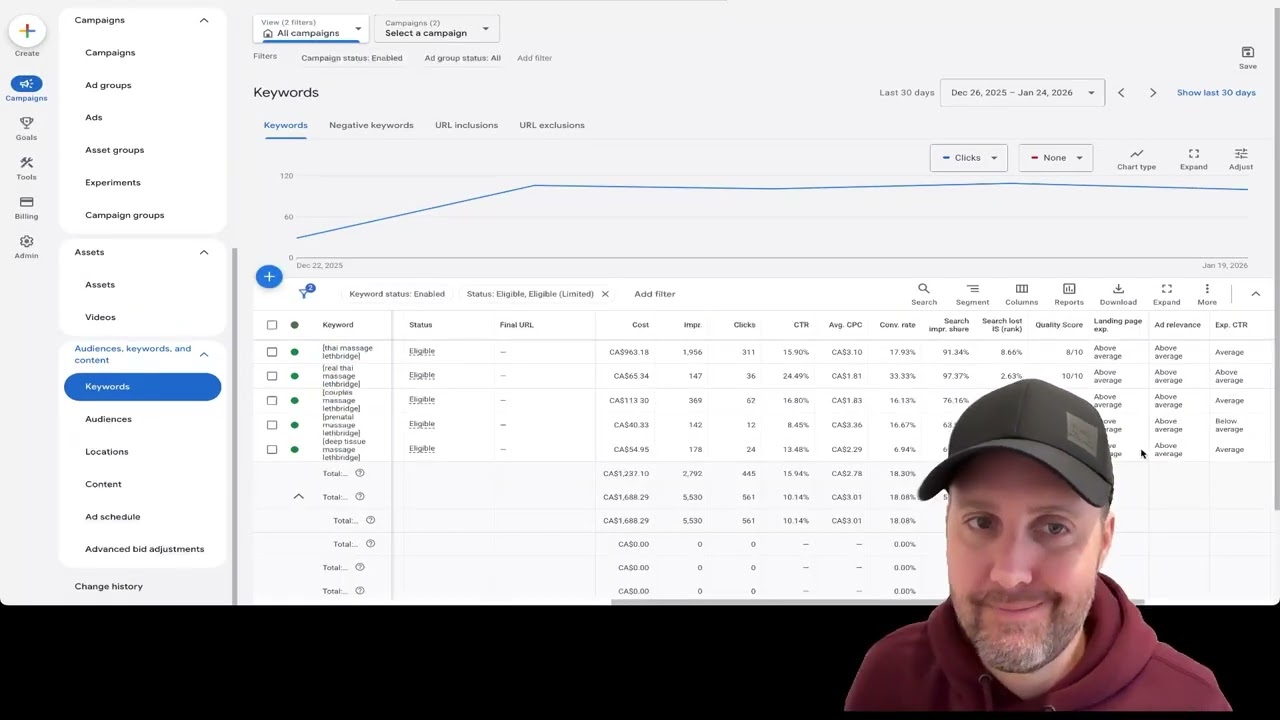The image size is (1280, 720).
Task: Click the Save icon at top right
Action: 1247,52
